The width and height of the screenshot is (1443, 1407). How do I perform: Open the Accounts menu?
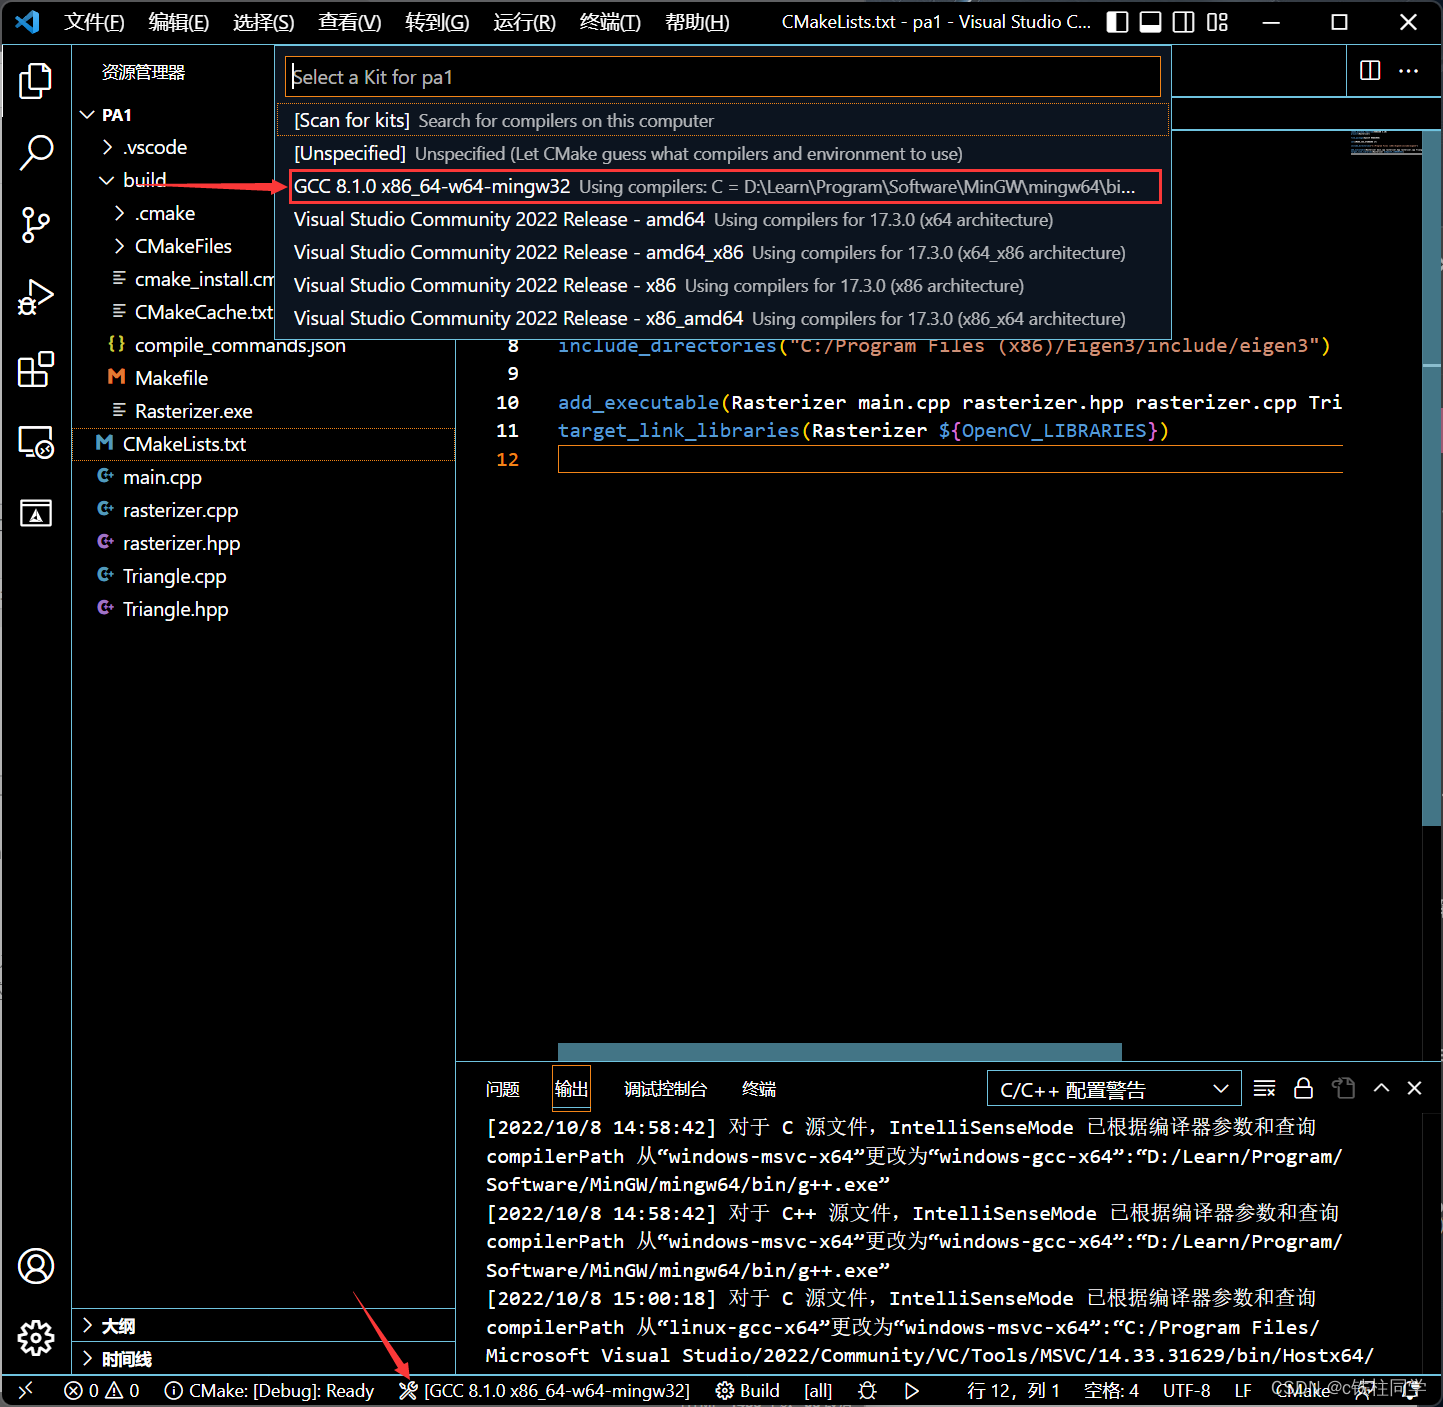[x=36, y=1266]
